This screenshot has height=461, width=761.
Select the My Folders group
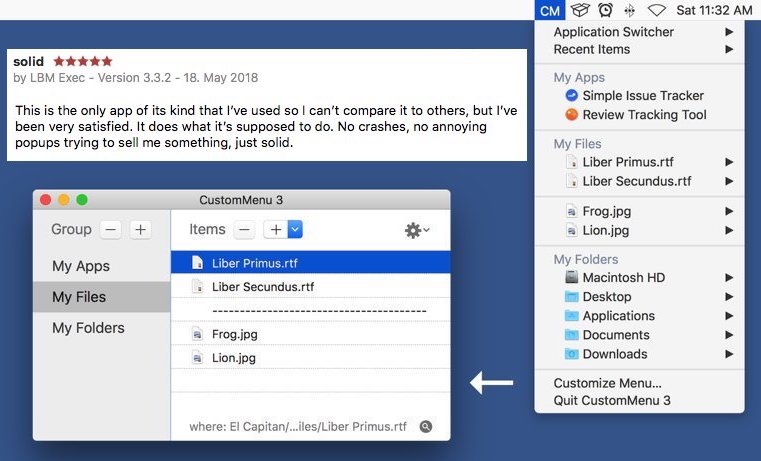pyautogui.click(x=102, y=328)
